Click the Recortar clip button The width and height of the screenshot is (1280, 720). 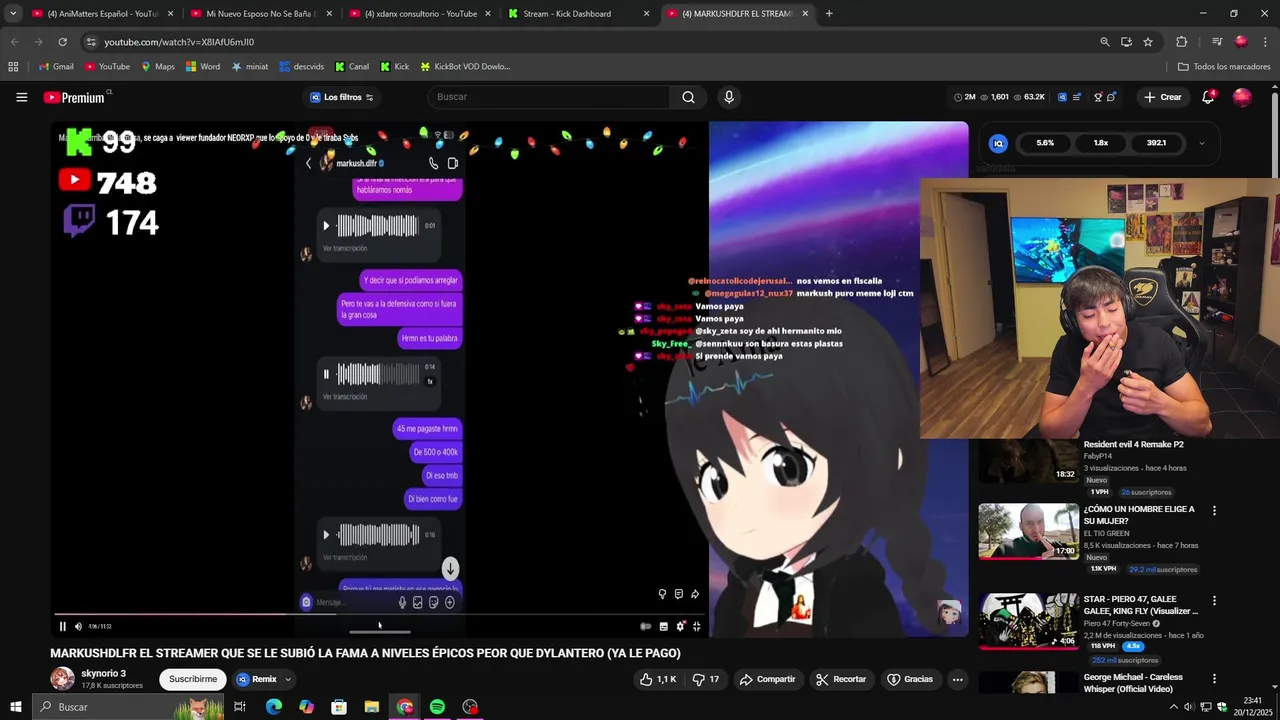click(841, 679)
